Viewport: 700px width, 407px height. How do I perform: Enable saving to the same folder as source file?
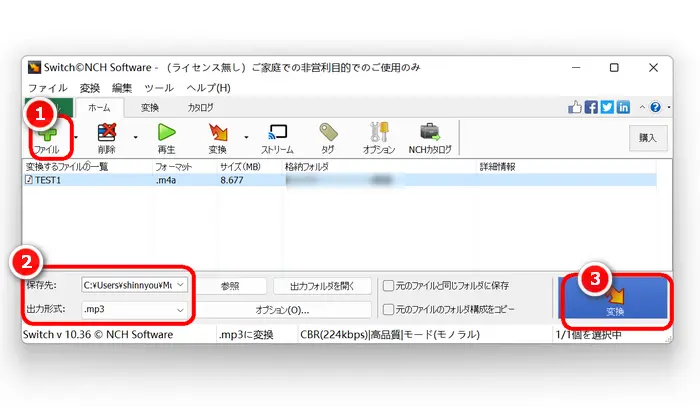click(387, 285)
